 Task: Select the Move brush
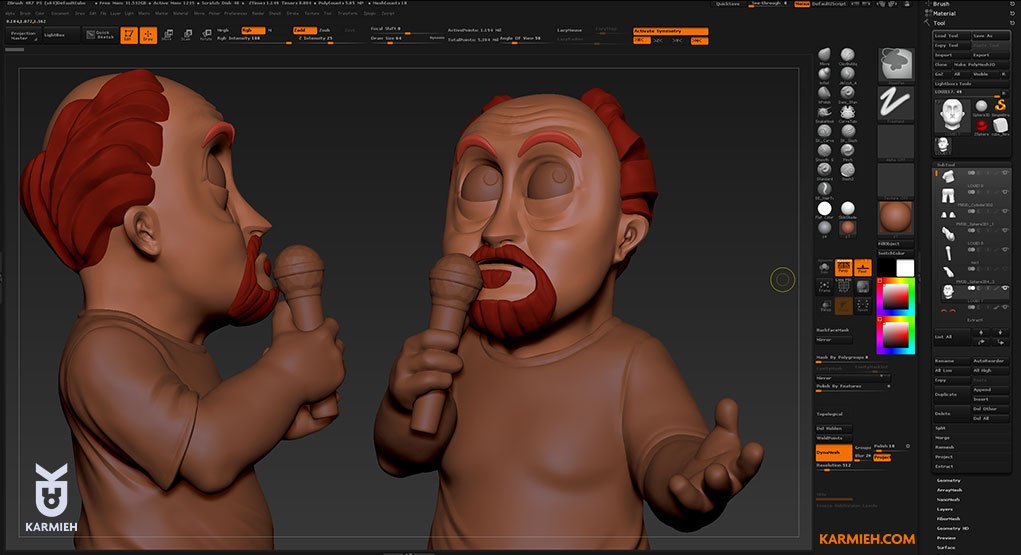click(824, 55)
